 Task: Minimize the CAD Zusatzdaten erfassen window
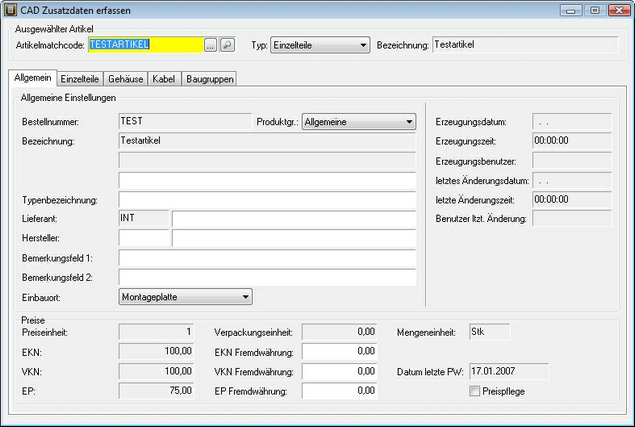(571, 10)
